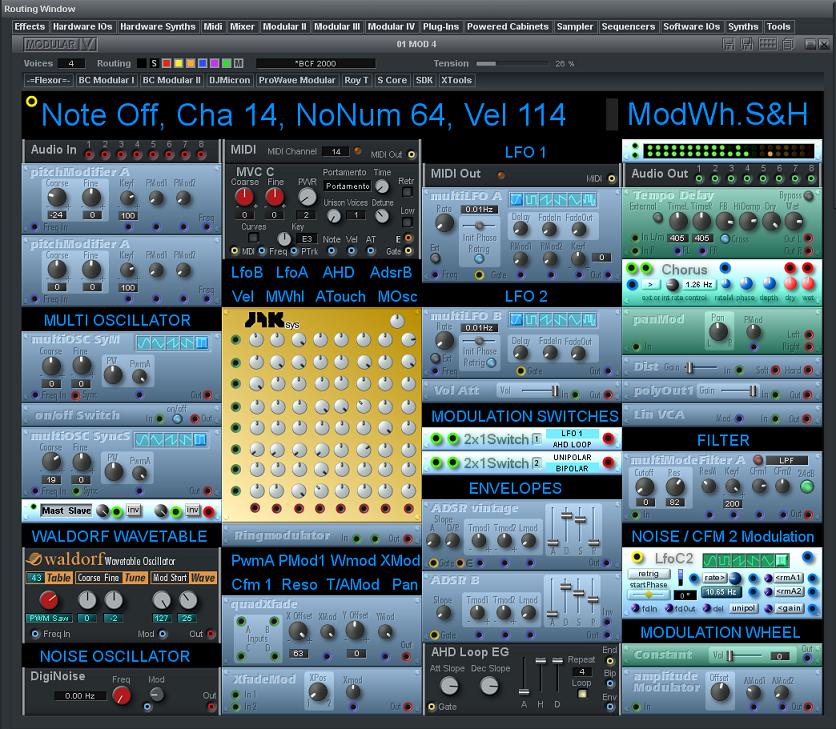This screenshot has height=729, width=836.
Task: Open the Portamento mode dropdown
Action: pos(346,187)
